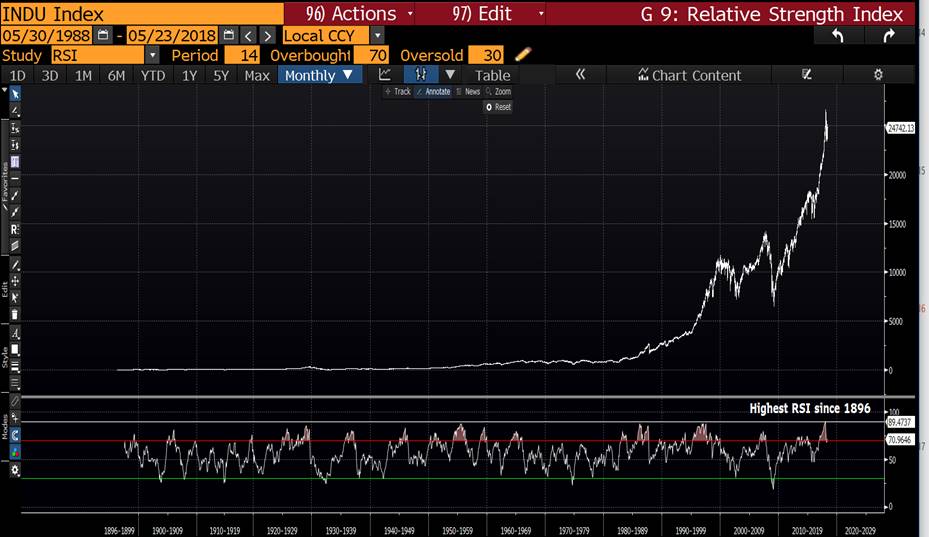Open the fill color style swatch

coord(15,350)
